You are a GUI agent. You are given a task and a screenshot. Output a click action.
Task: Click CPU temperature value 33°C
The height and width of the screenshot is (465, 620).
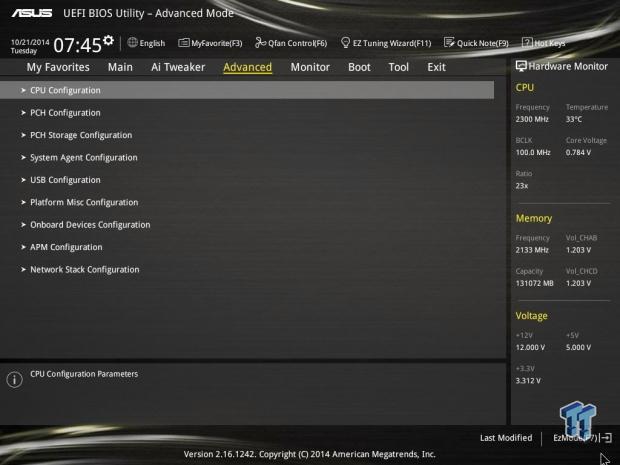click(574, 119)
